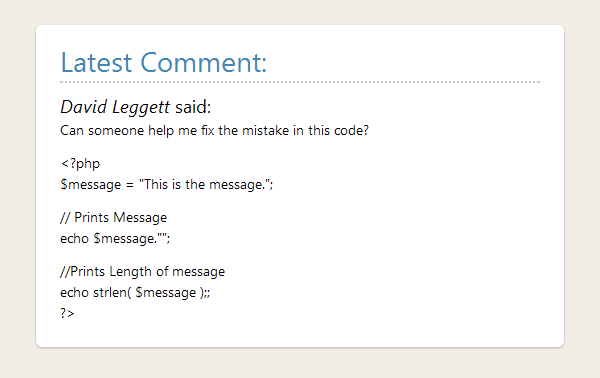Image resolution: width=600 pixels, height=378 pixels.
Task: Click the $message assignment line
Action: click(x=166, y=185)
